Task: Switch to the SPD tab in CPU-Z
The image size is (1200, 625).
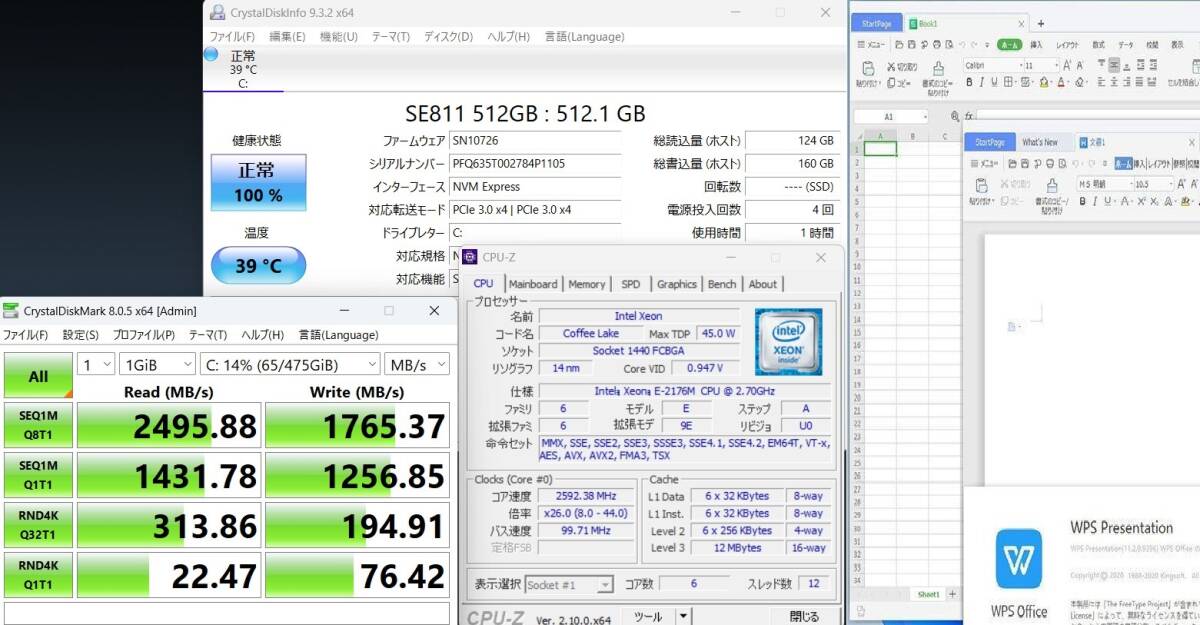Action: (x=630, y=284)
